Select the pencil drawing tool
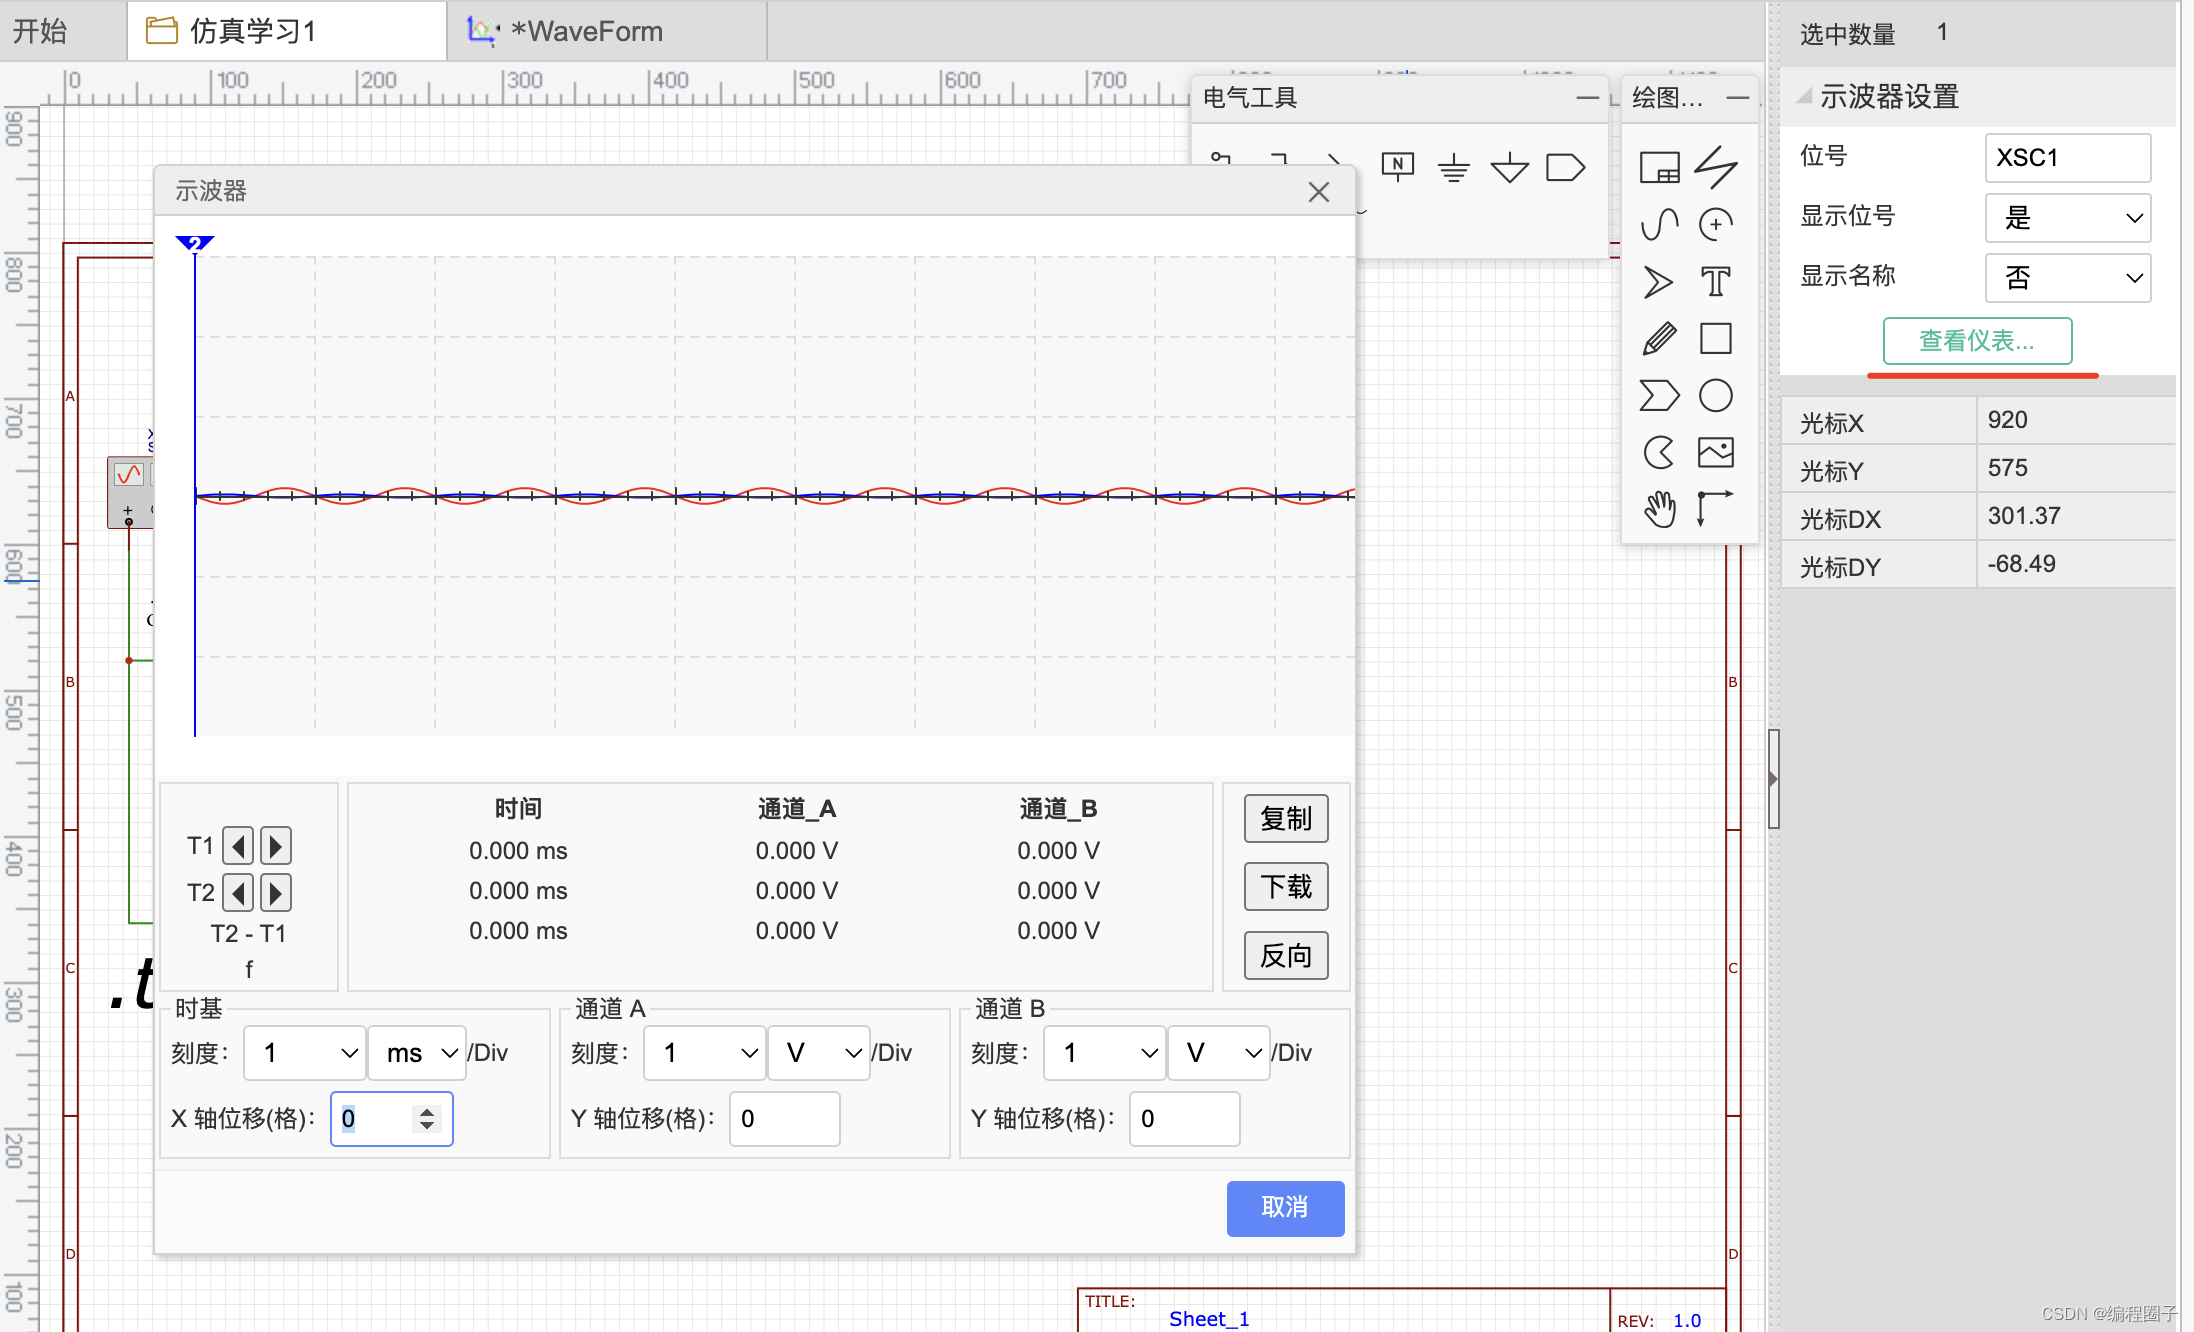 coord(1659,339)
